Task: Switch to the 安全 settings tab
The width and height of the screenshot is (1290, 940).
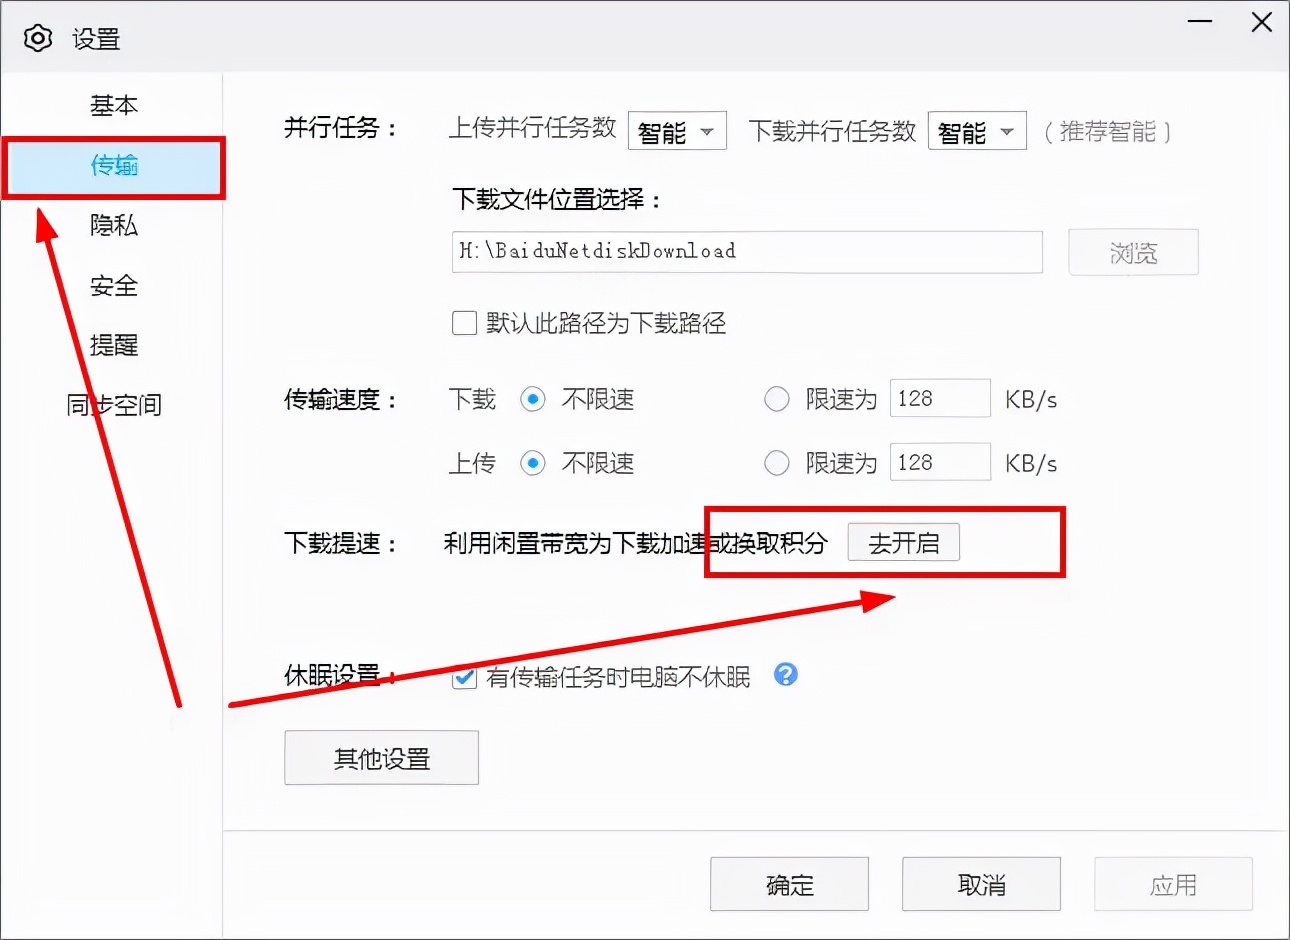Action: point(113,286)
